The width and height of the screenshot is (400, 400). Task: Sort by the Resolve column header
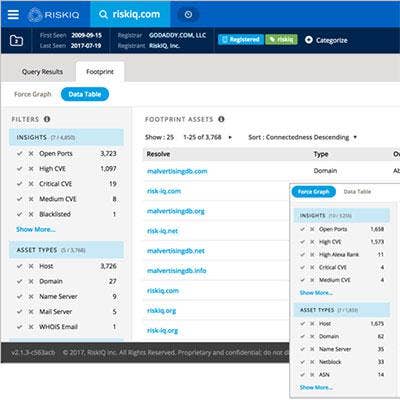(x=158, y=154)
